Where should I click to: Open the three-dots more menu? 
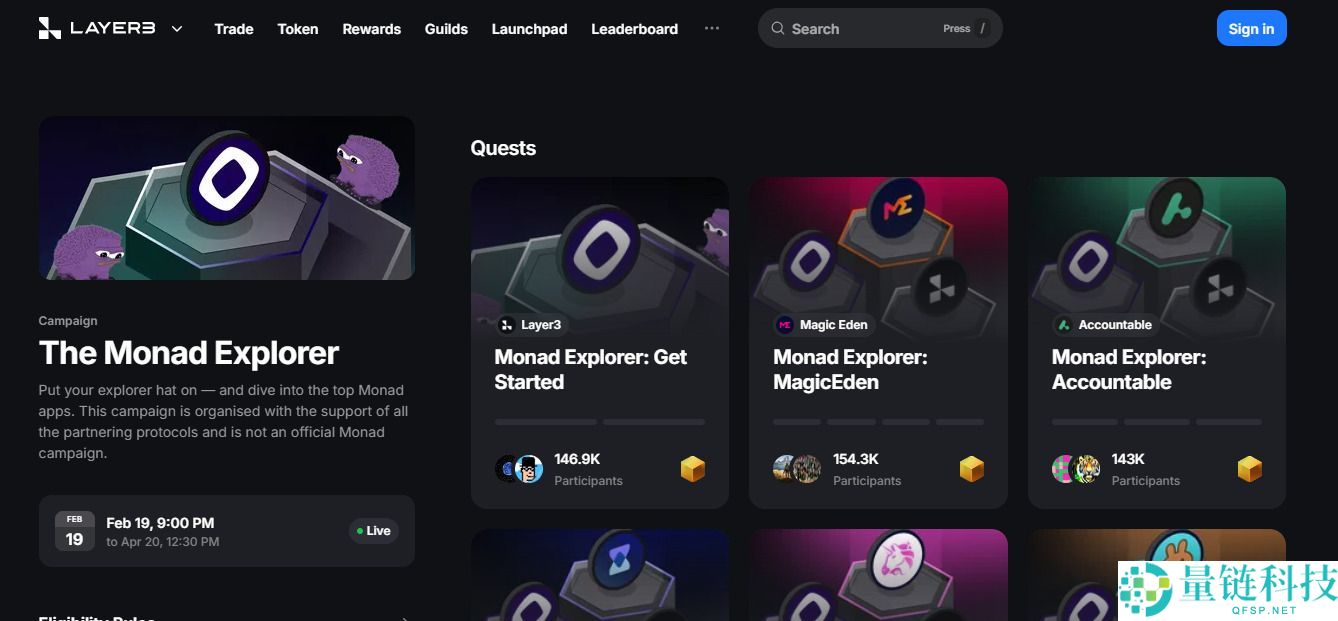coord(712,28)
